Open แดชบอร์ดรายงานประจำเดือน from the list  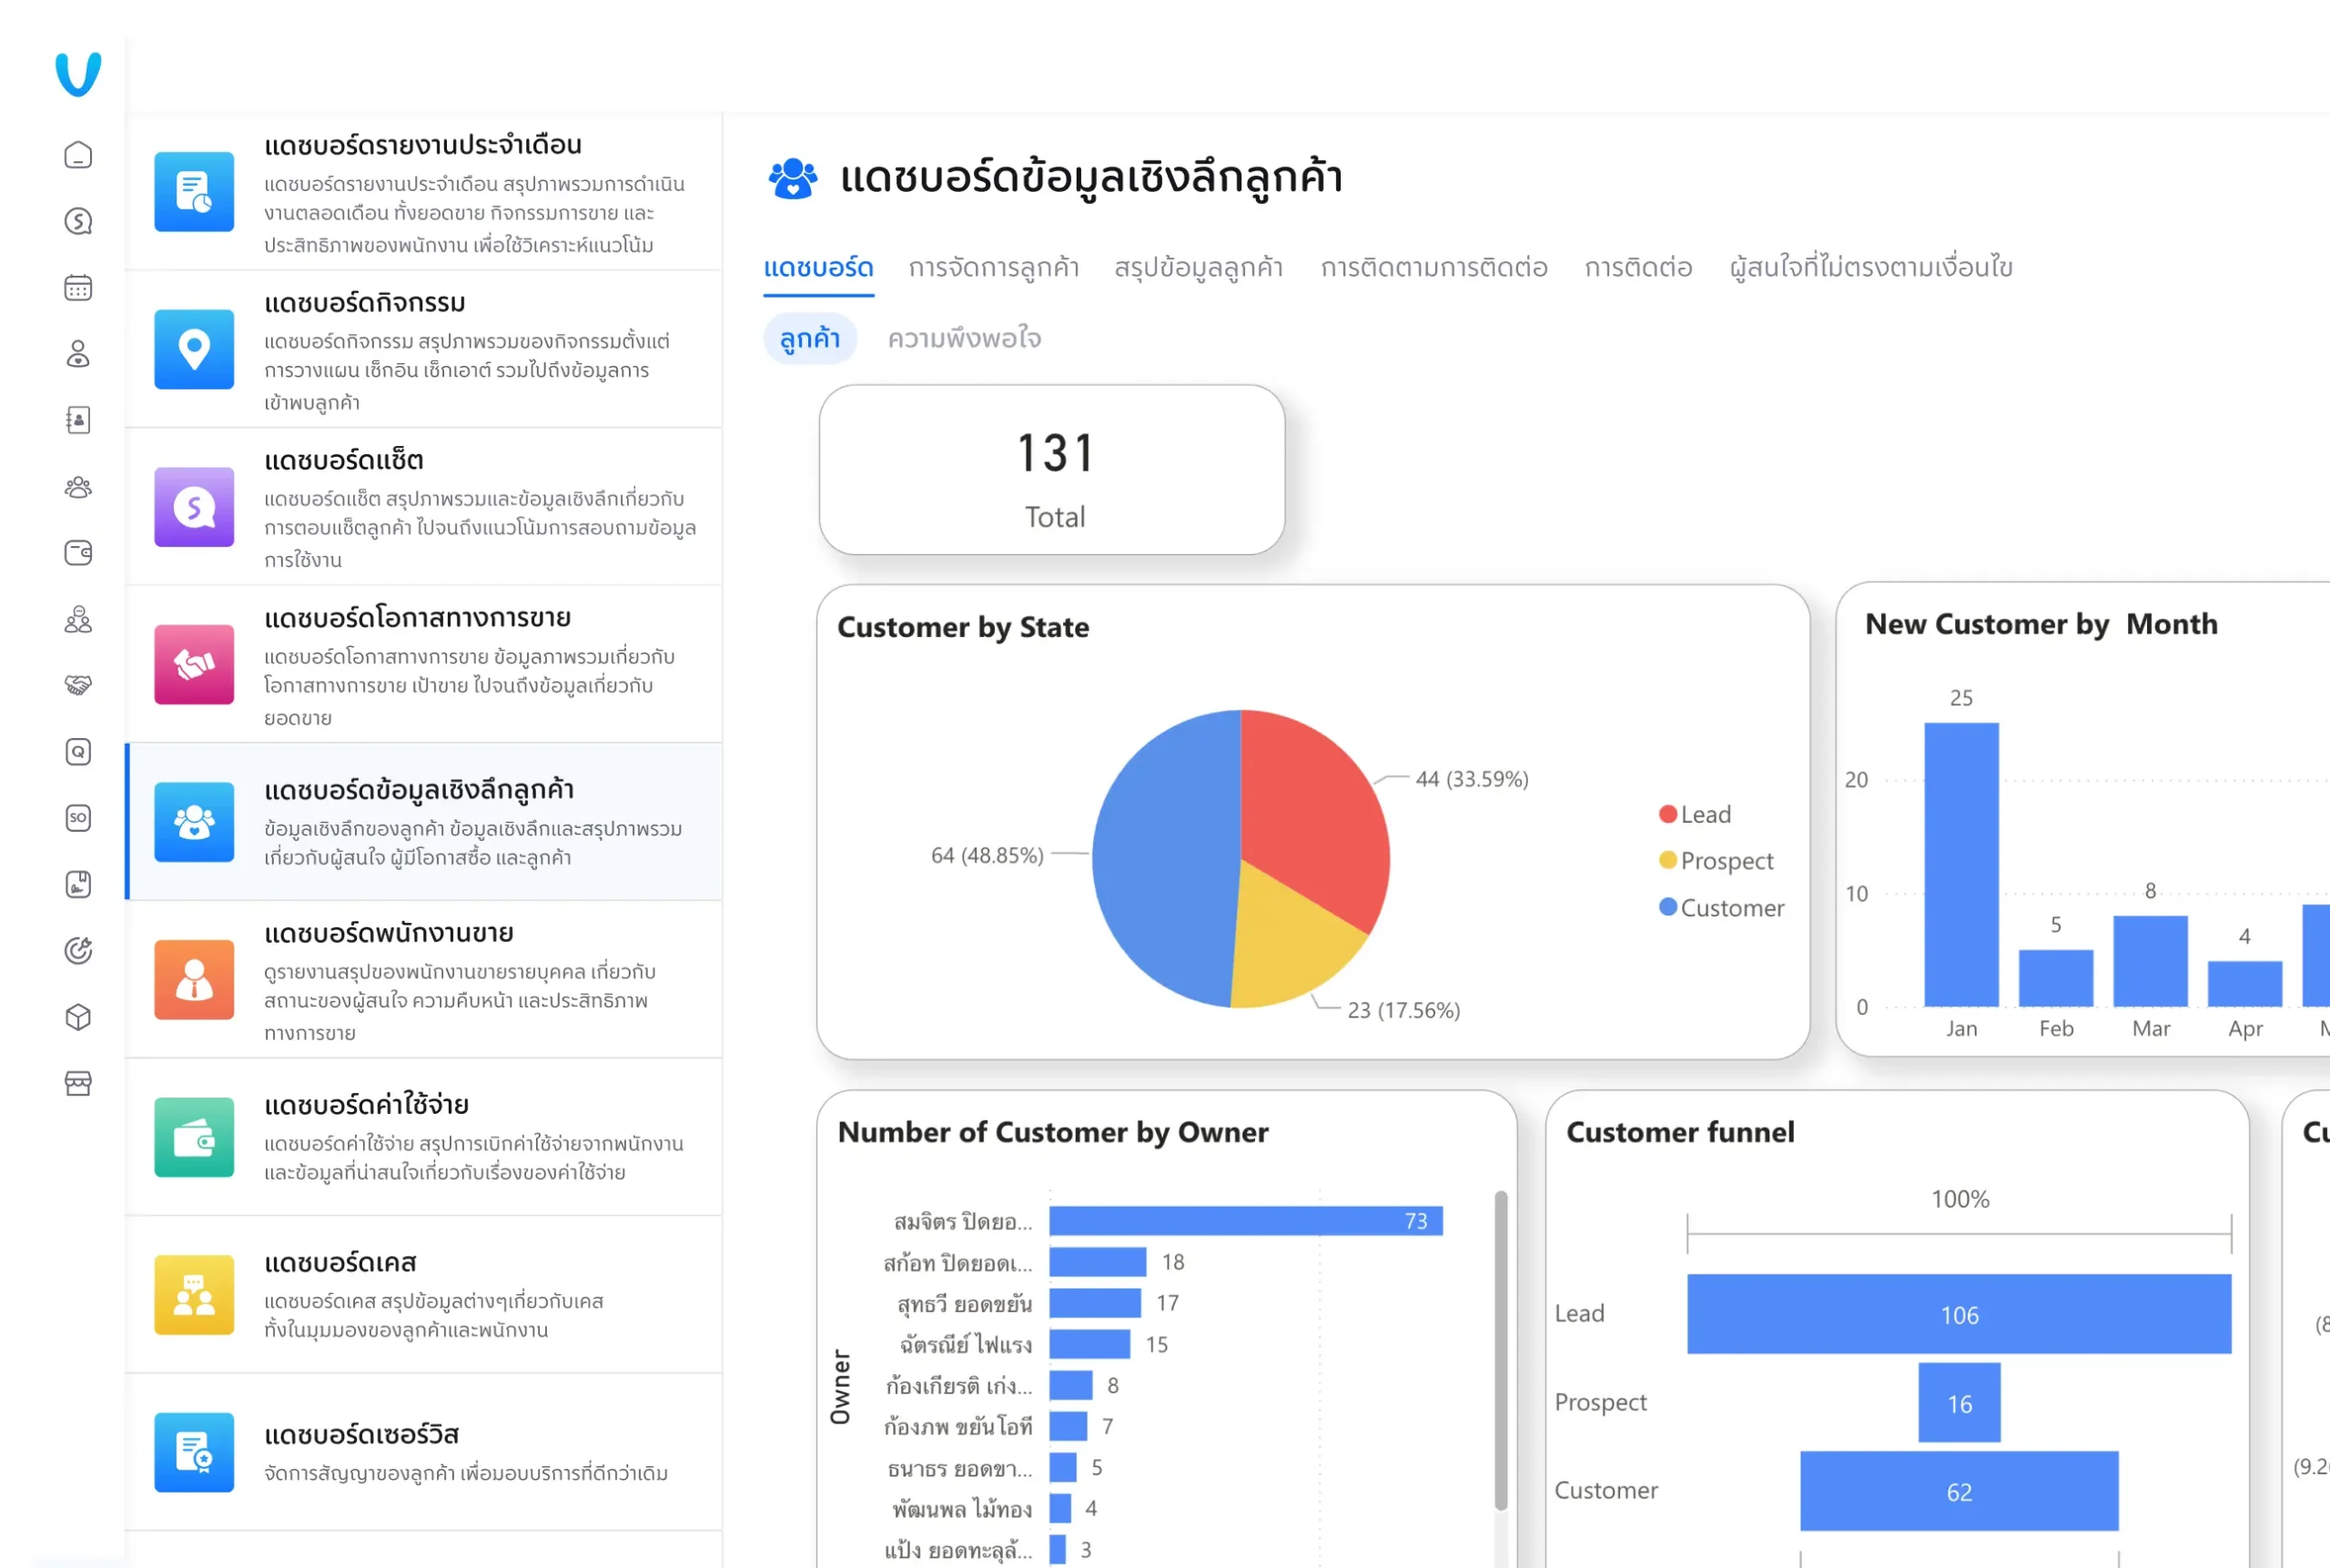pos(424,192)
